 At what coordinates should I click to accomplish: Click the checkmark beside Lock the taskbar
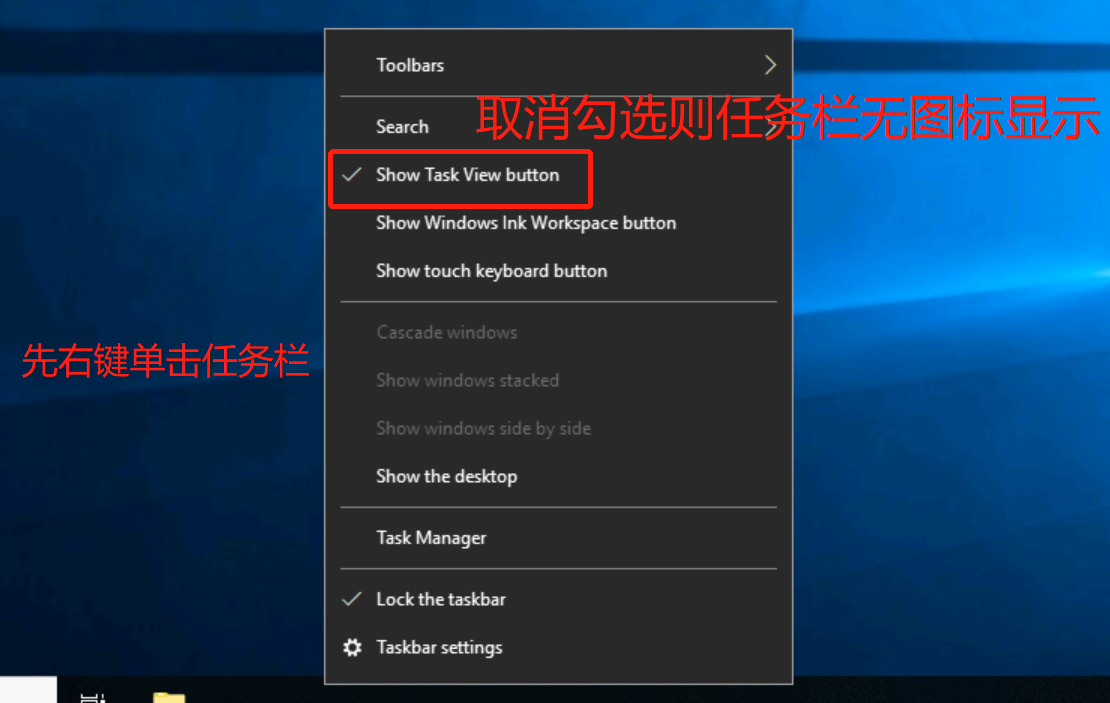351,599
